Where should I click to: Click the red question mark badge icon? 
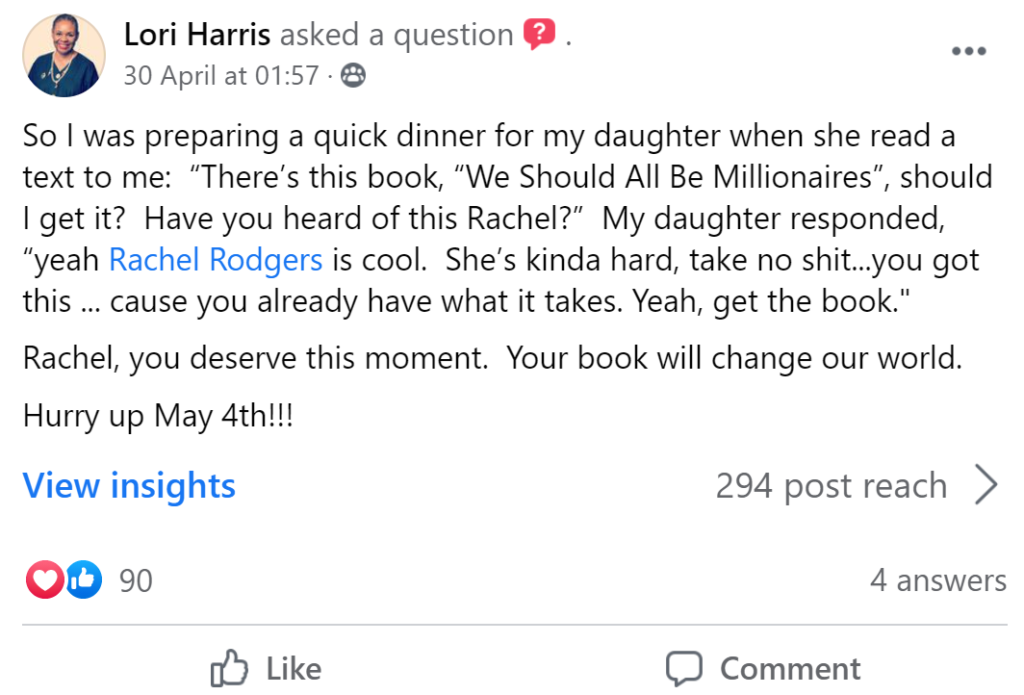(x=540, y=35)
